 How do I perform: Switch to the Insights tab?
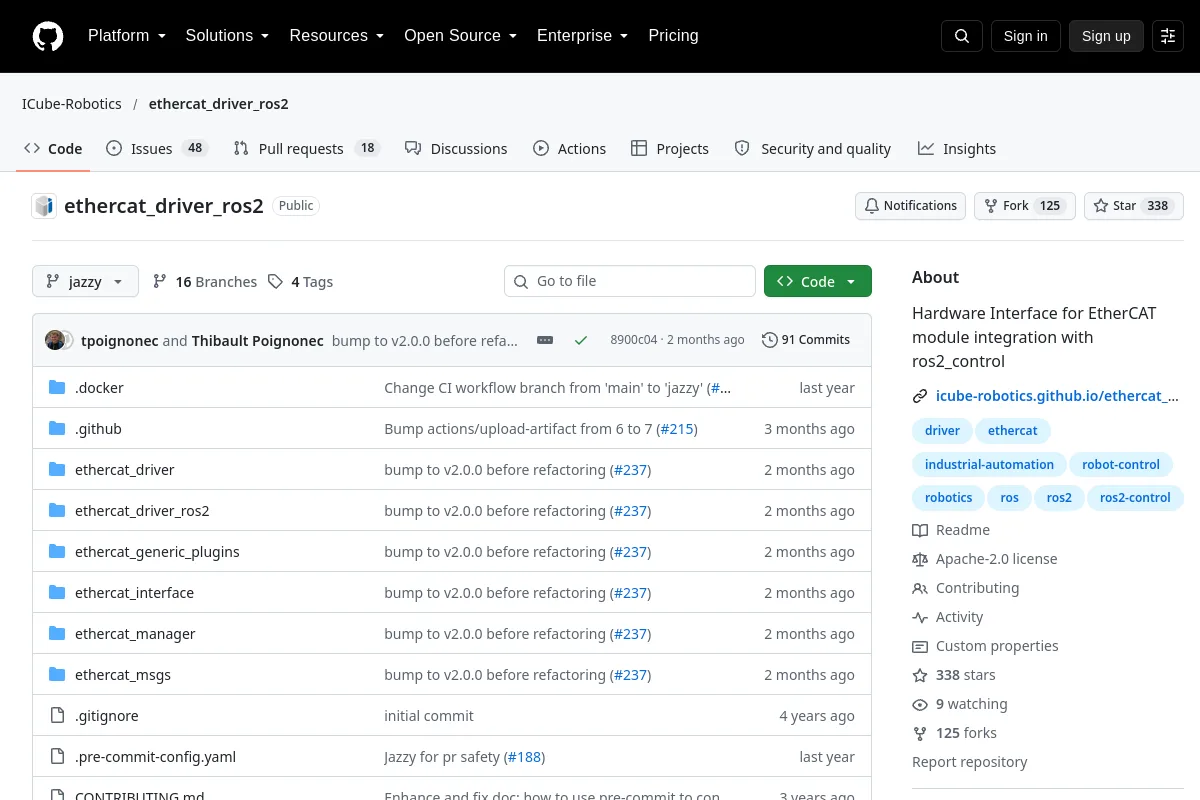point(957,148)
